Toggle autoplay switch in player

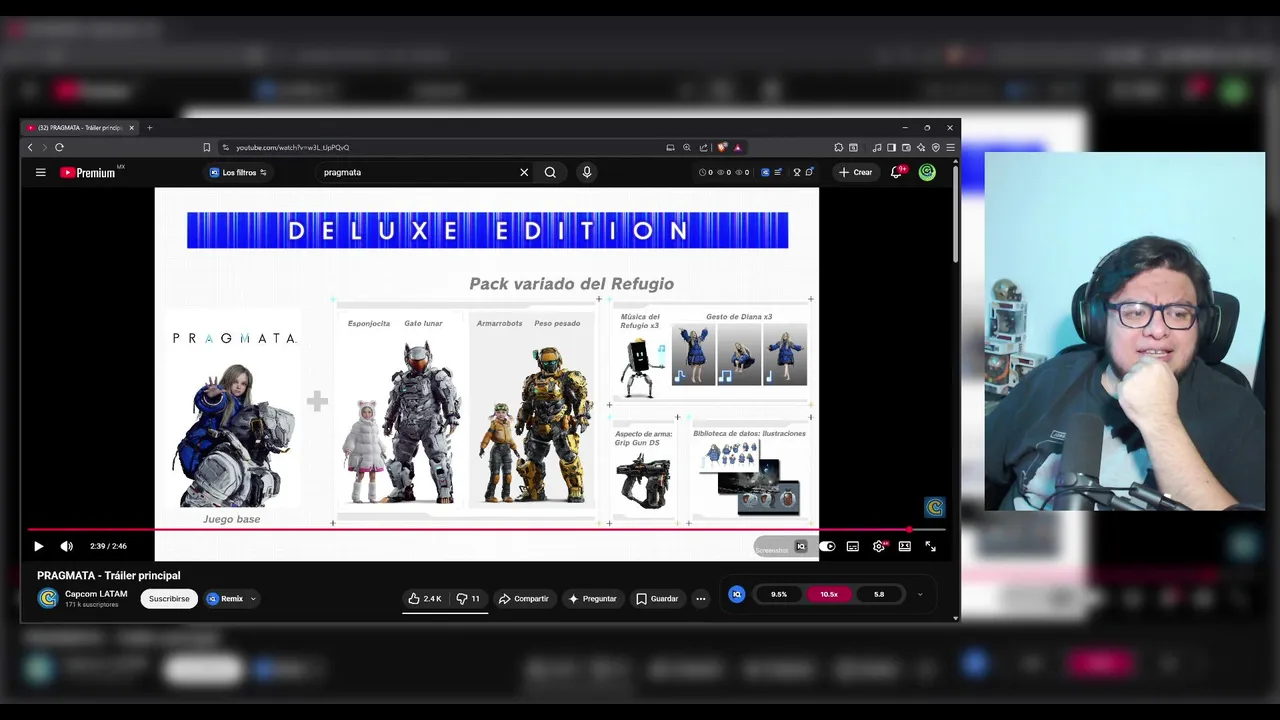tap(827, 546)
